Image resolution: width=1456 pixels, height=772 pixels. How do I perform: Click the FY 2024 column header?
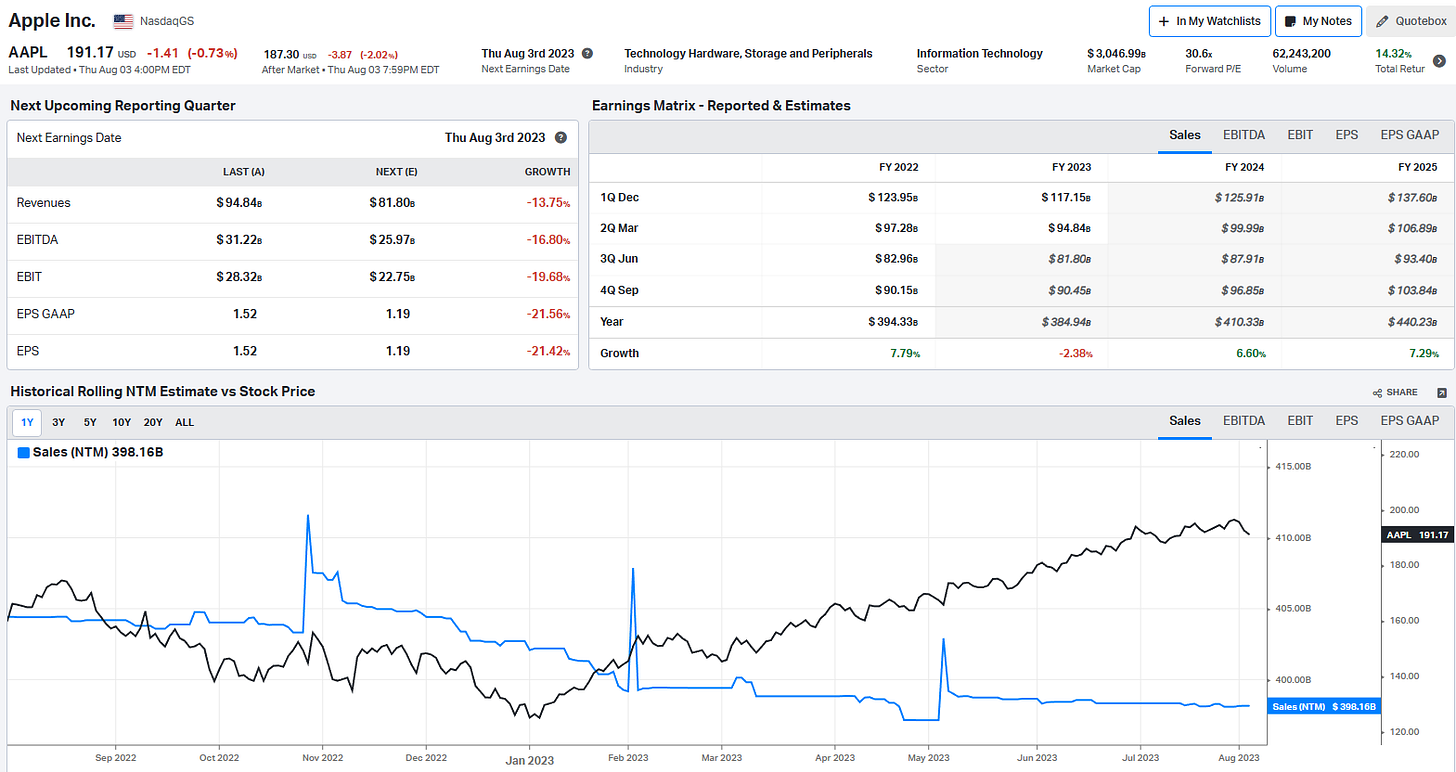coord(1245,167)
